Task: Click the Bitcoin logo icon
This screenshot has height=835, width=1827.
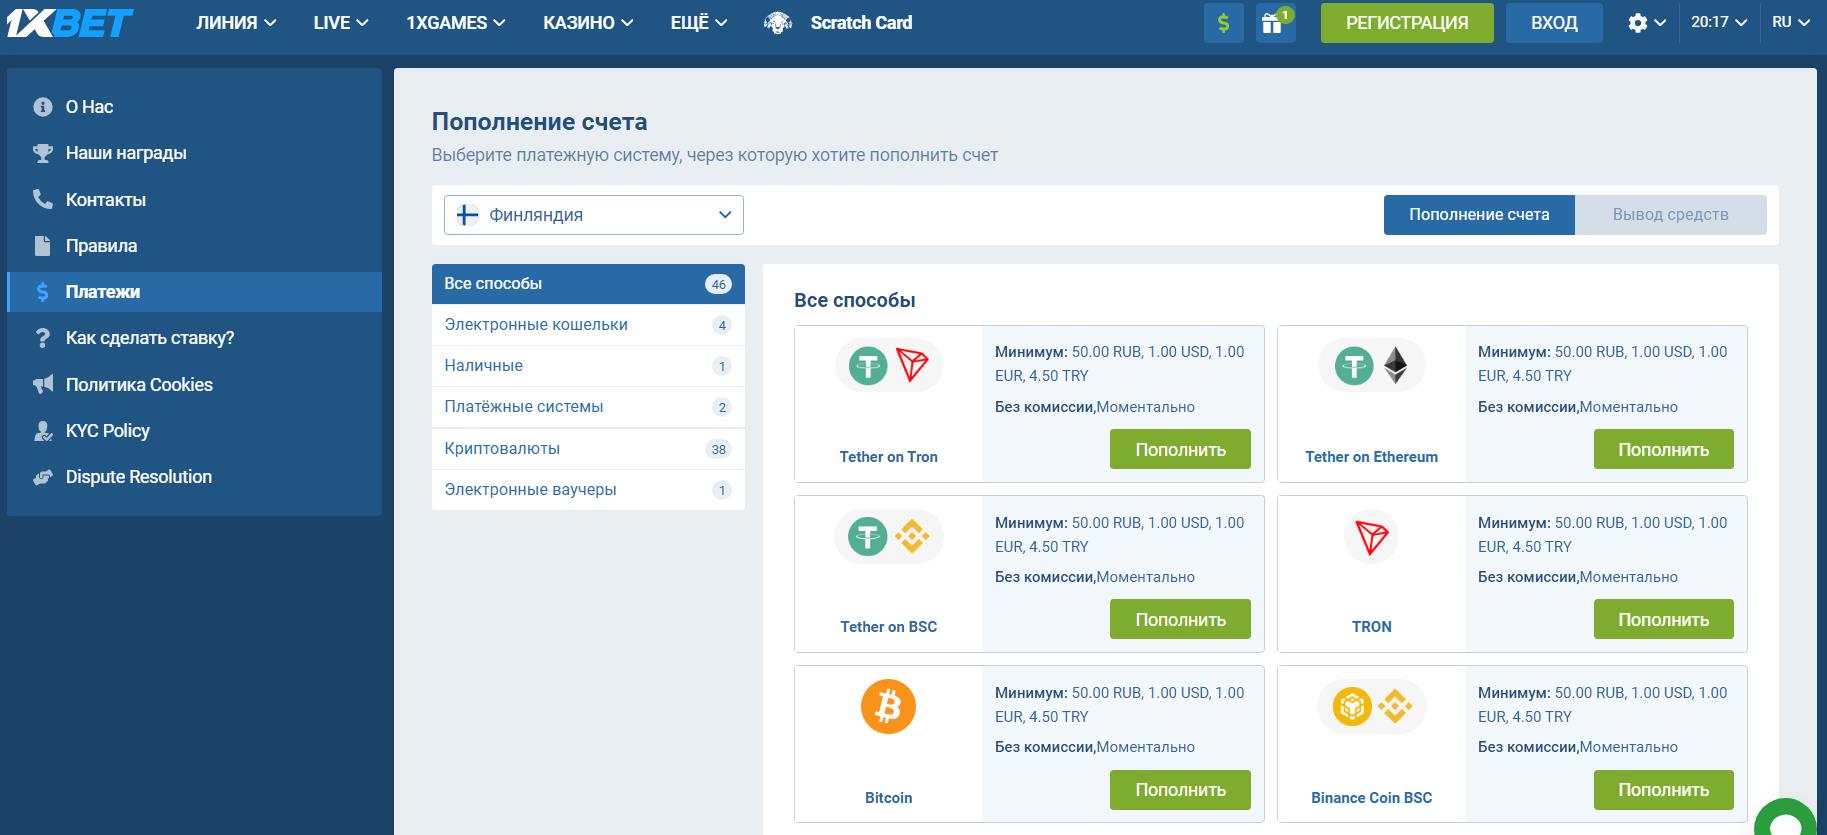Action: pos(888,707)
